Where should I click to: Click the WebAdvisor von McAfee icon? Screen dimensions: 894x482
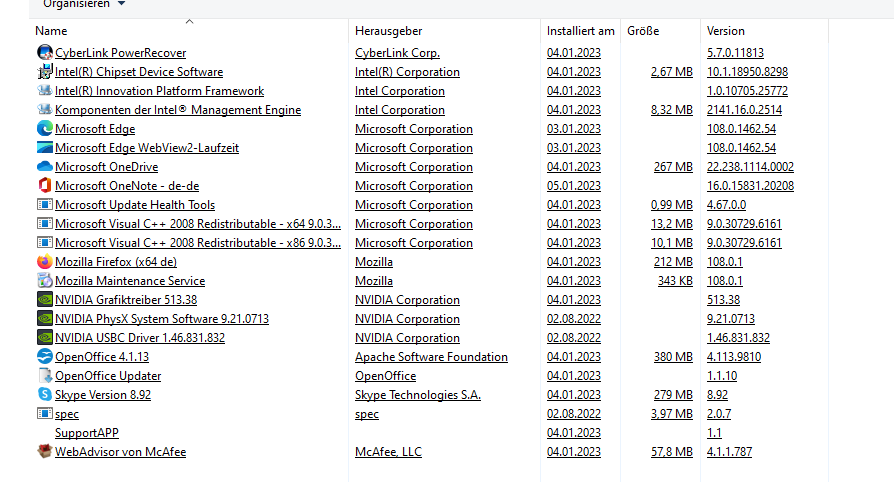[44, 452]
